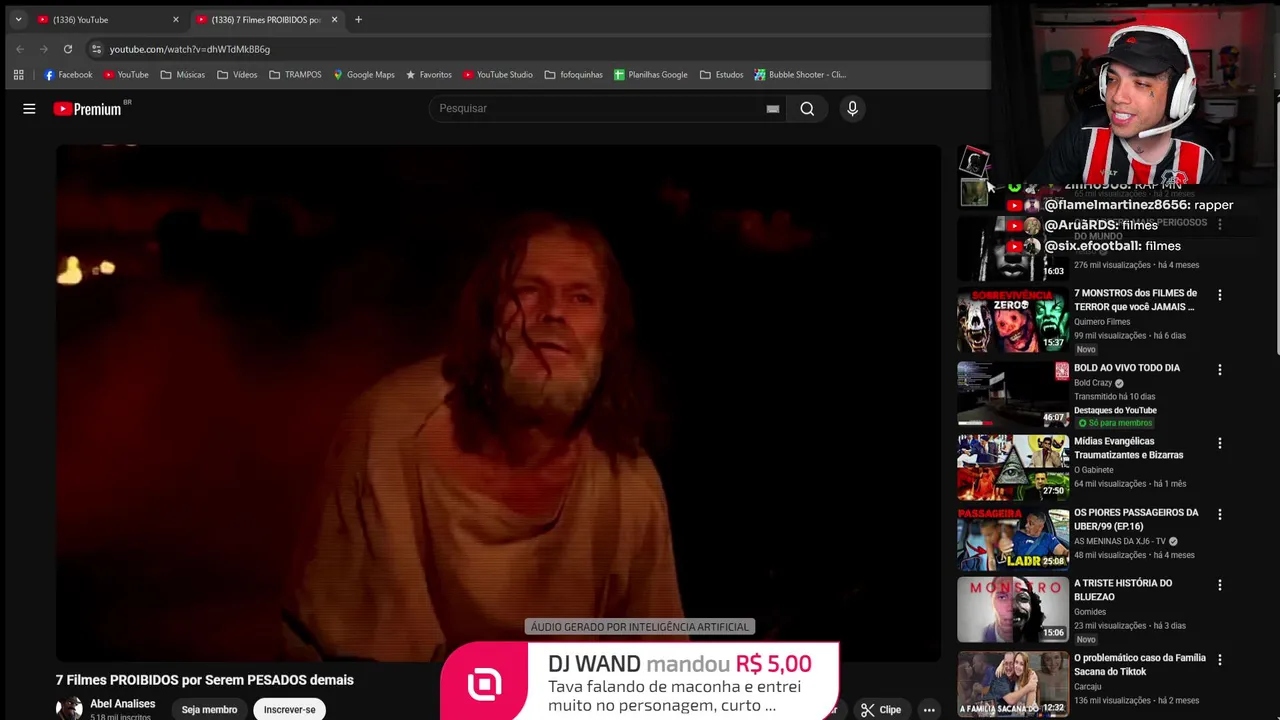
Task: Open Abel Analises channel avatar
Action: (69, 709)
